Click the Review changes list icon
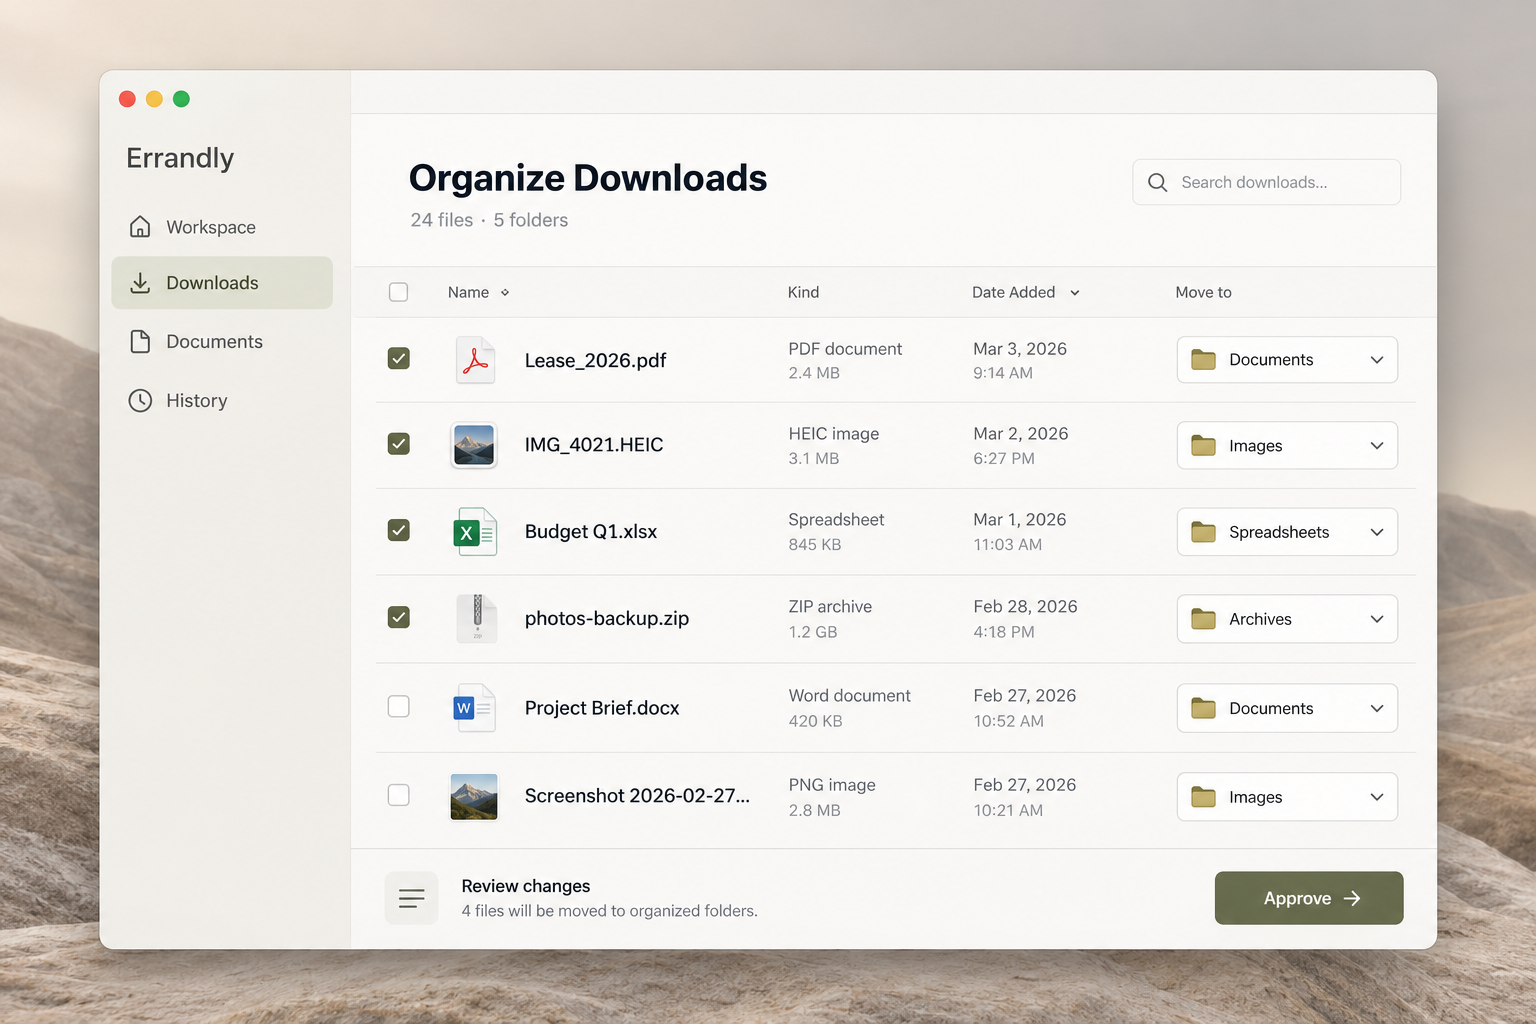 [x=412, y=898]
